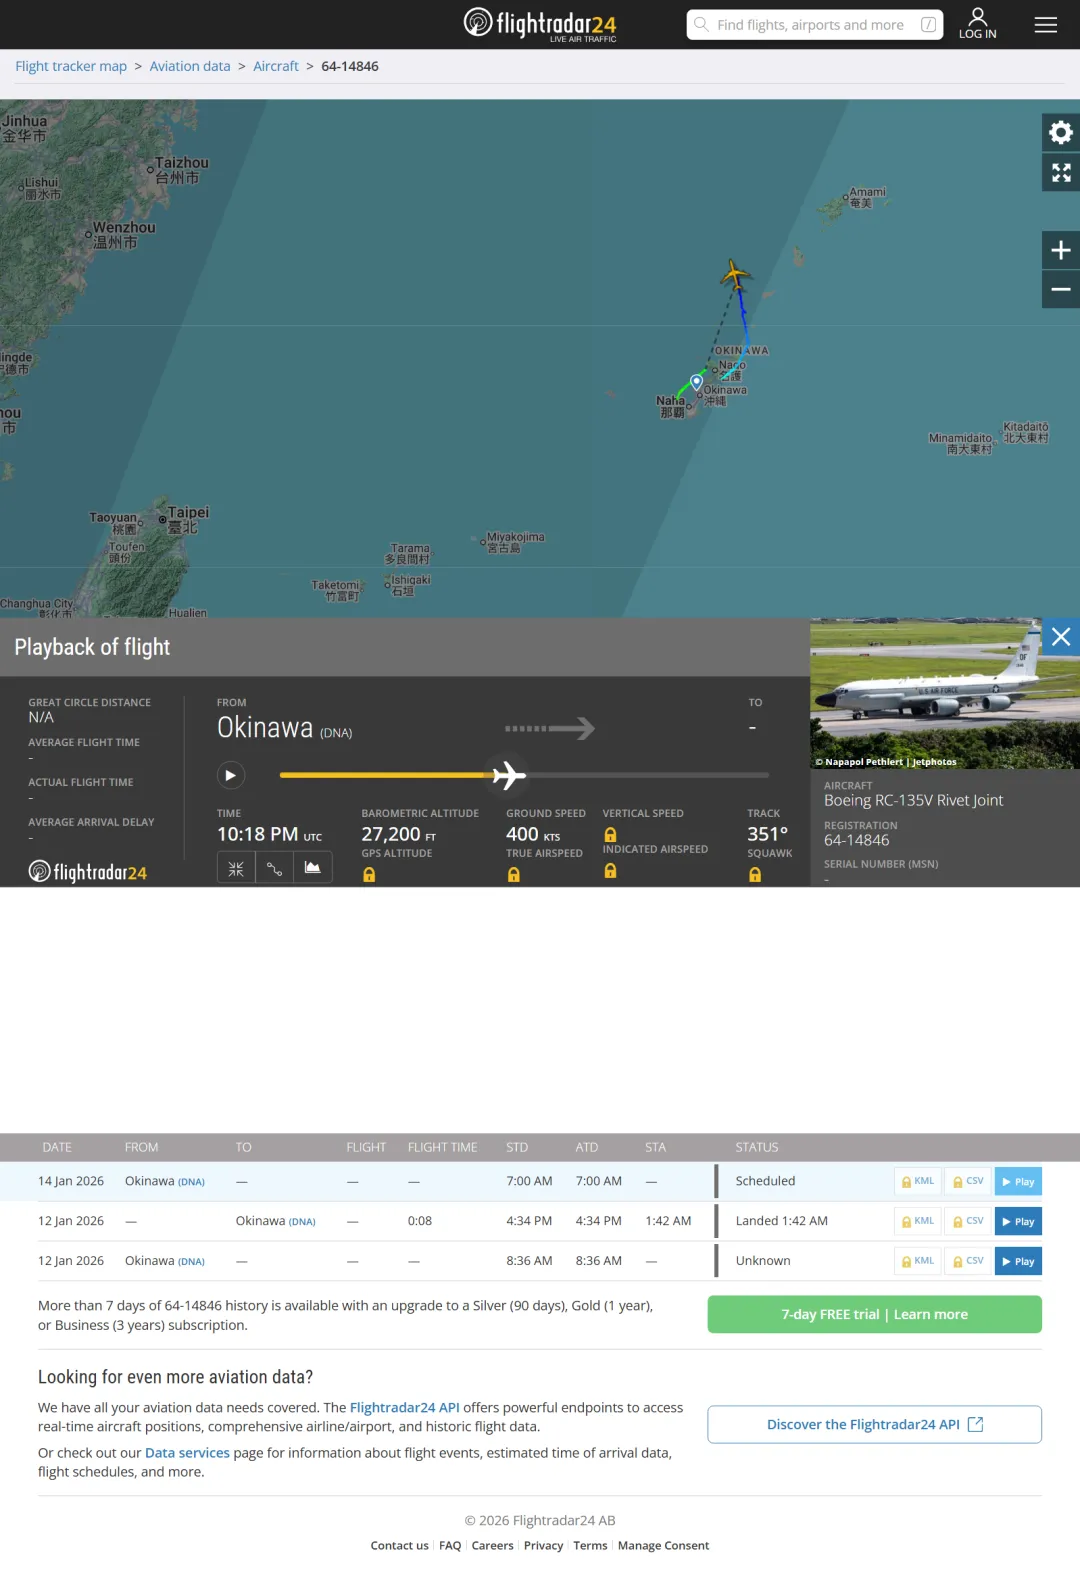Move the playback progress slider plane
1080x1584 pixels.
coord(508,775)
